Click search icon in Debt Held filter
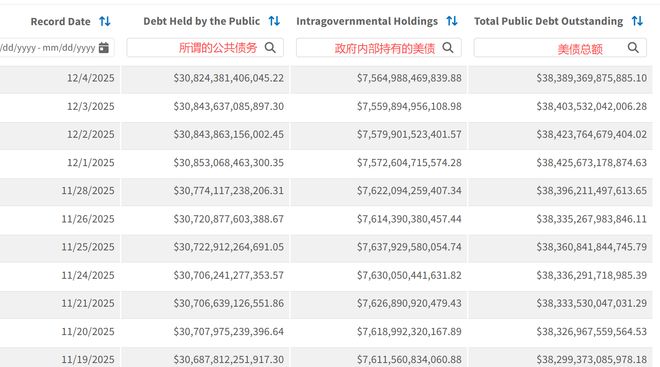660x367 pixels. (270, 48)
